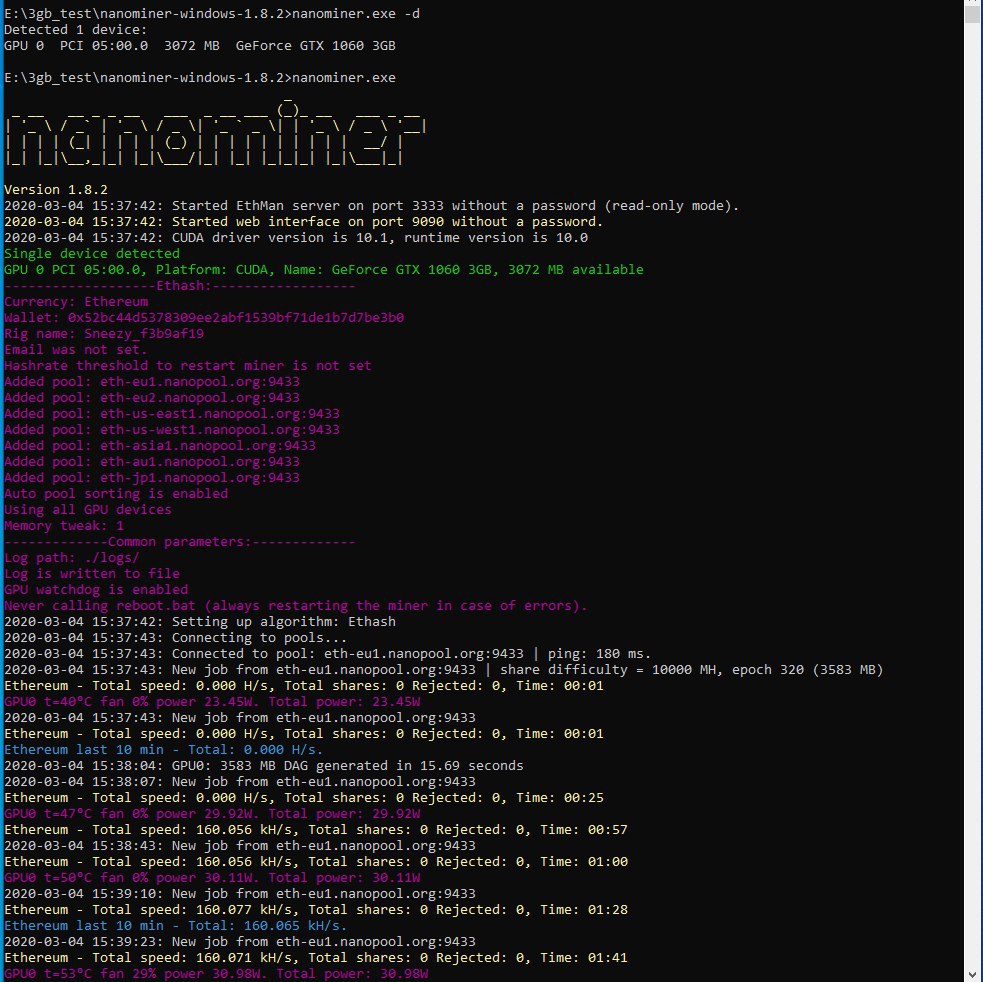The height and width of the screenshot is (982, 983).
Task: Click the Ethereum speed line with Time: 00:25
Action: coord(303,798)
